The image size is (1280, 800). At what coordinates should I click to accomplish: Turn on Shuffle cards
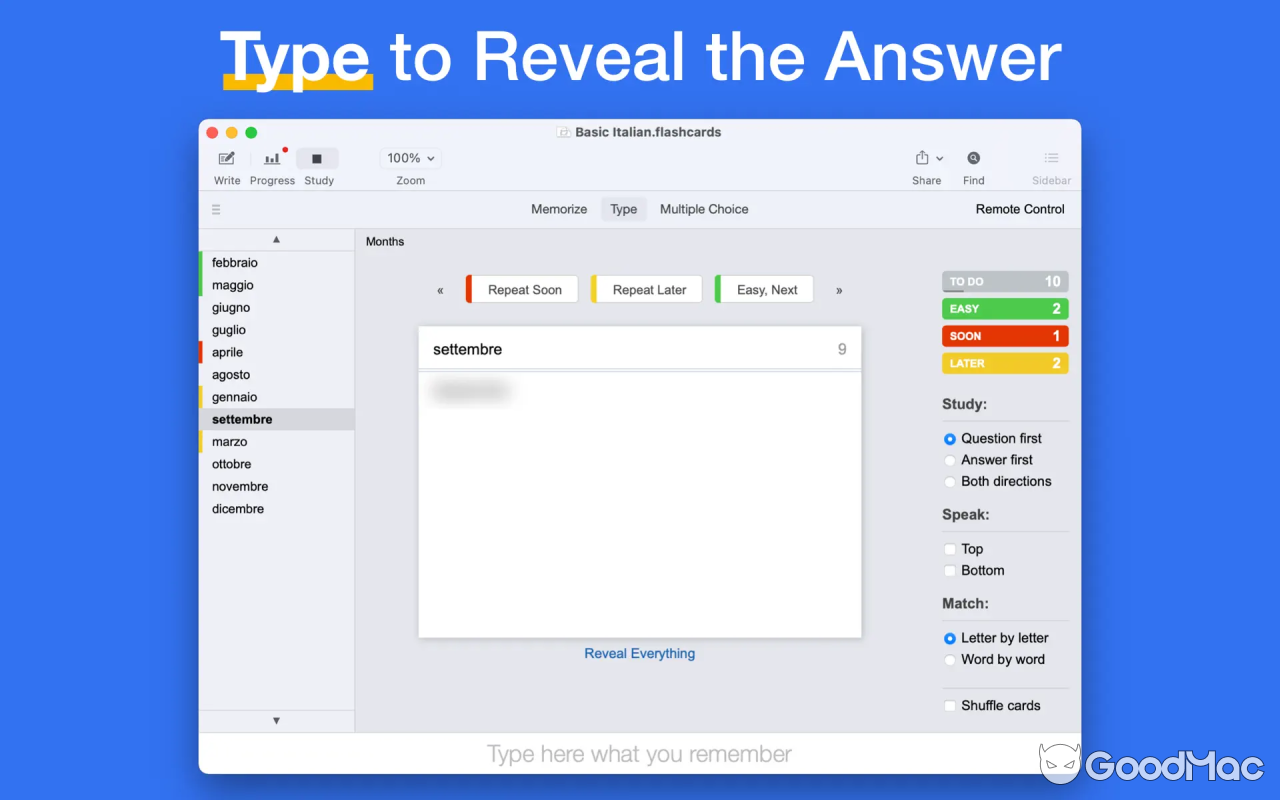click(x=949, y=705)
